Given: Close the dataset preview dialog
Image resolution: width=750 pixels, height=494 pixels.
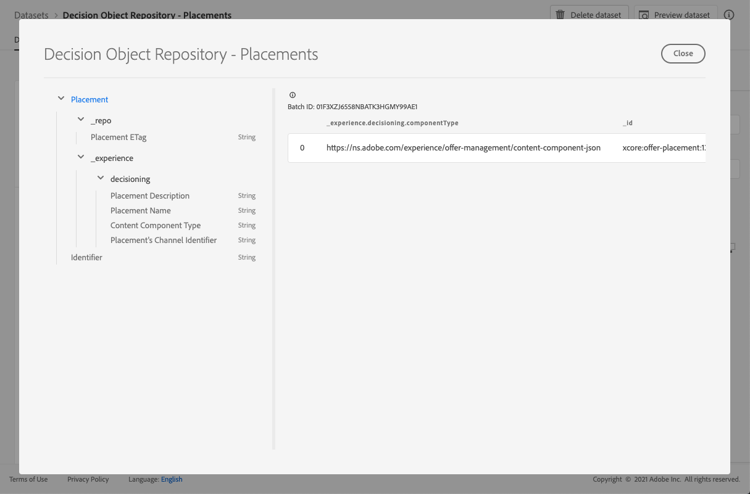Looking at the screenshot, I should [683, 54].
